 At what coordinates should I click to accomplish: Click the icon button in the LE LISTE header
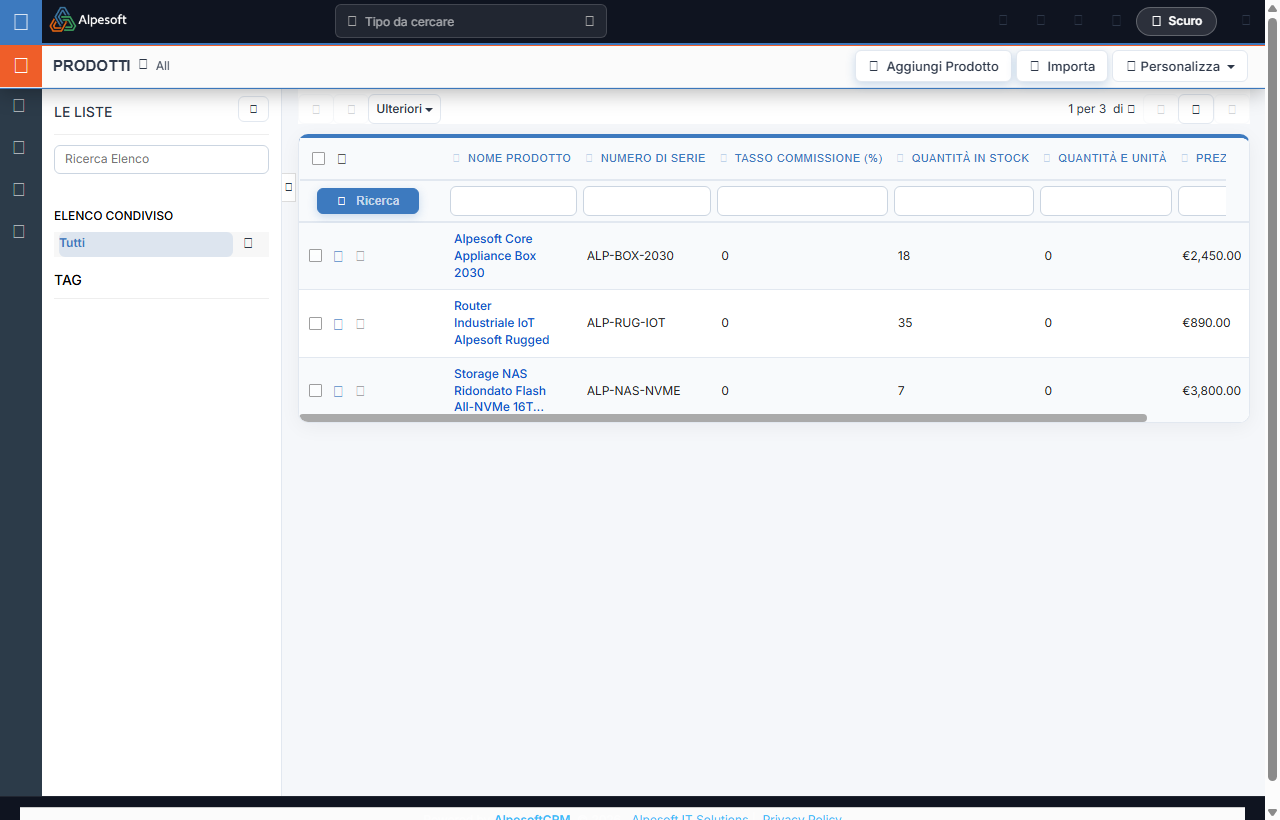[x=253, y=109]
